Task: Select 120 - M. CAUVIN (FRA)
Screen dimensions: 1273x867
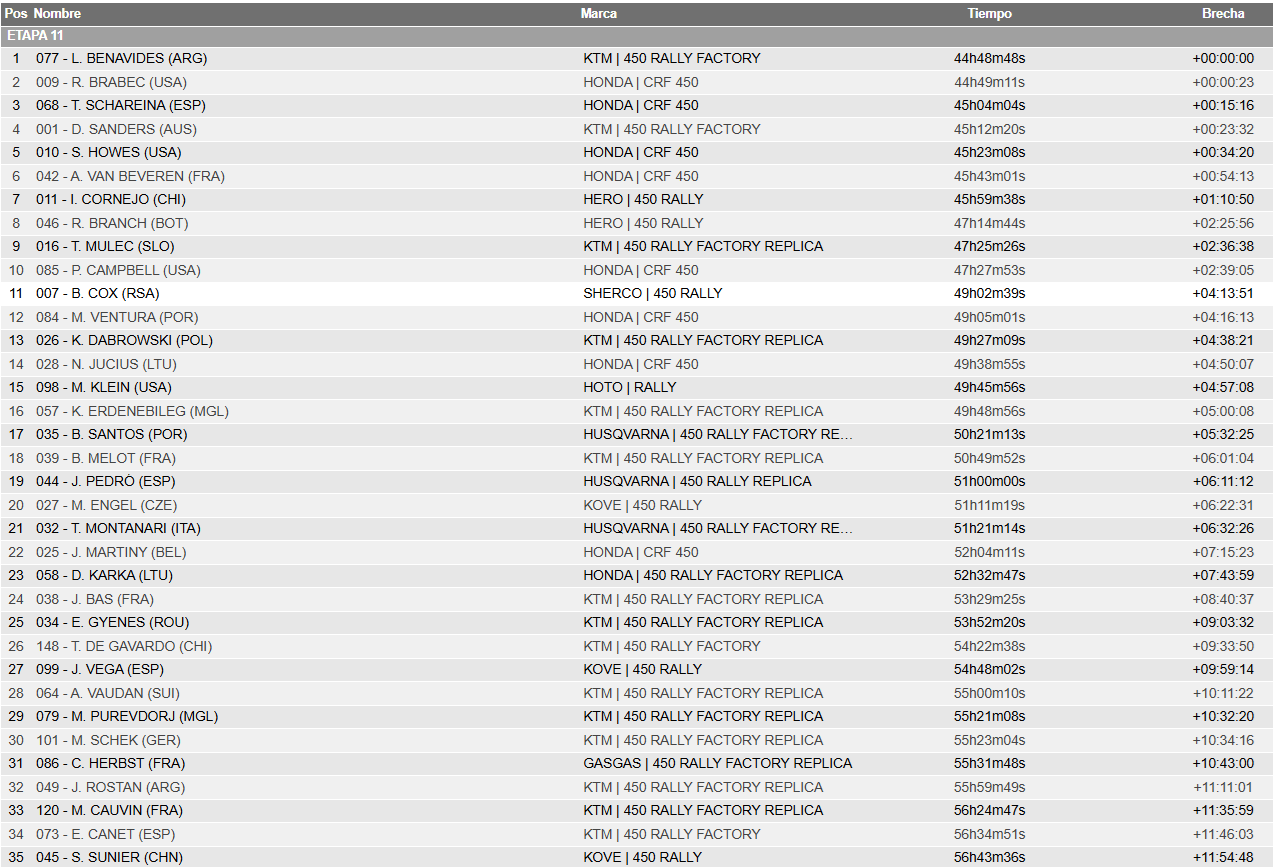Action: click(x=107, y=810)
